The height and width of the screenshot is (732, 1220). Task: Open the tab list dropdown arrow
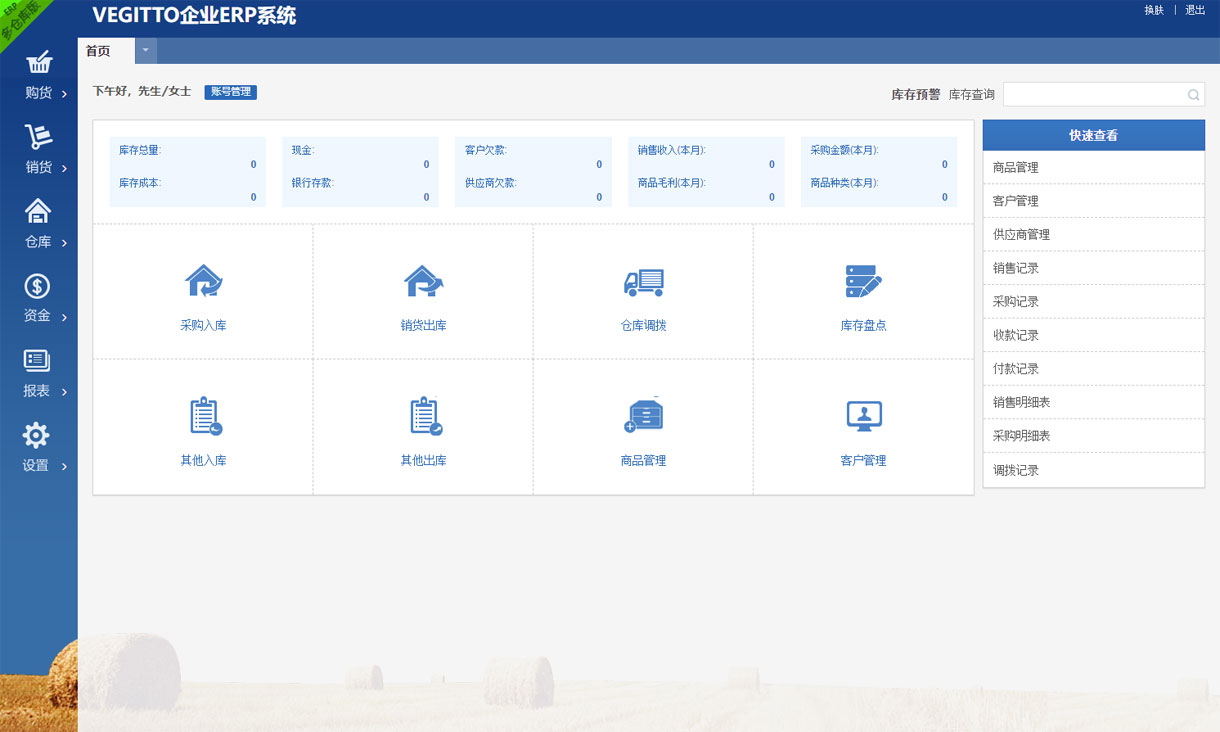click(x=145, y=50)
